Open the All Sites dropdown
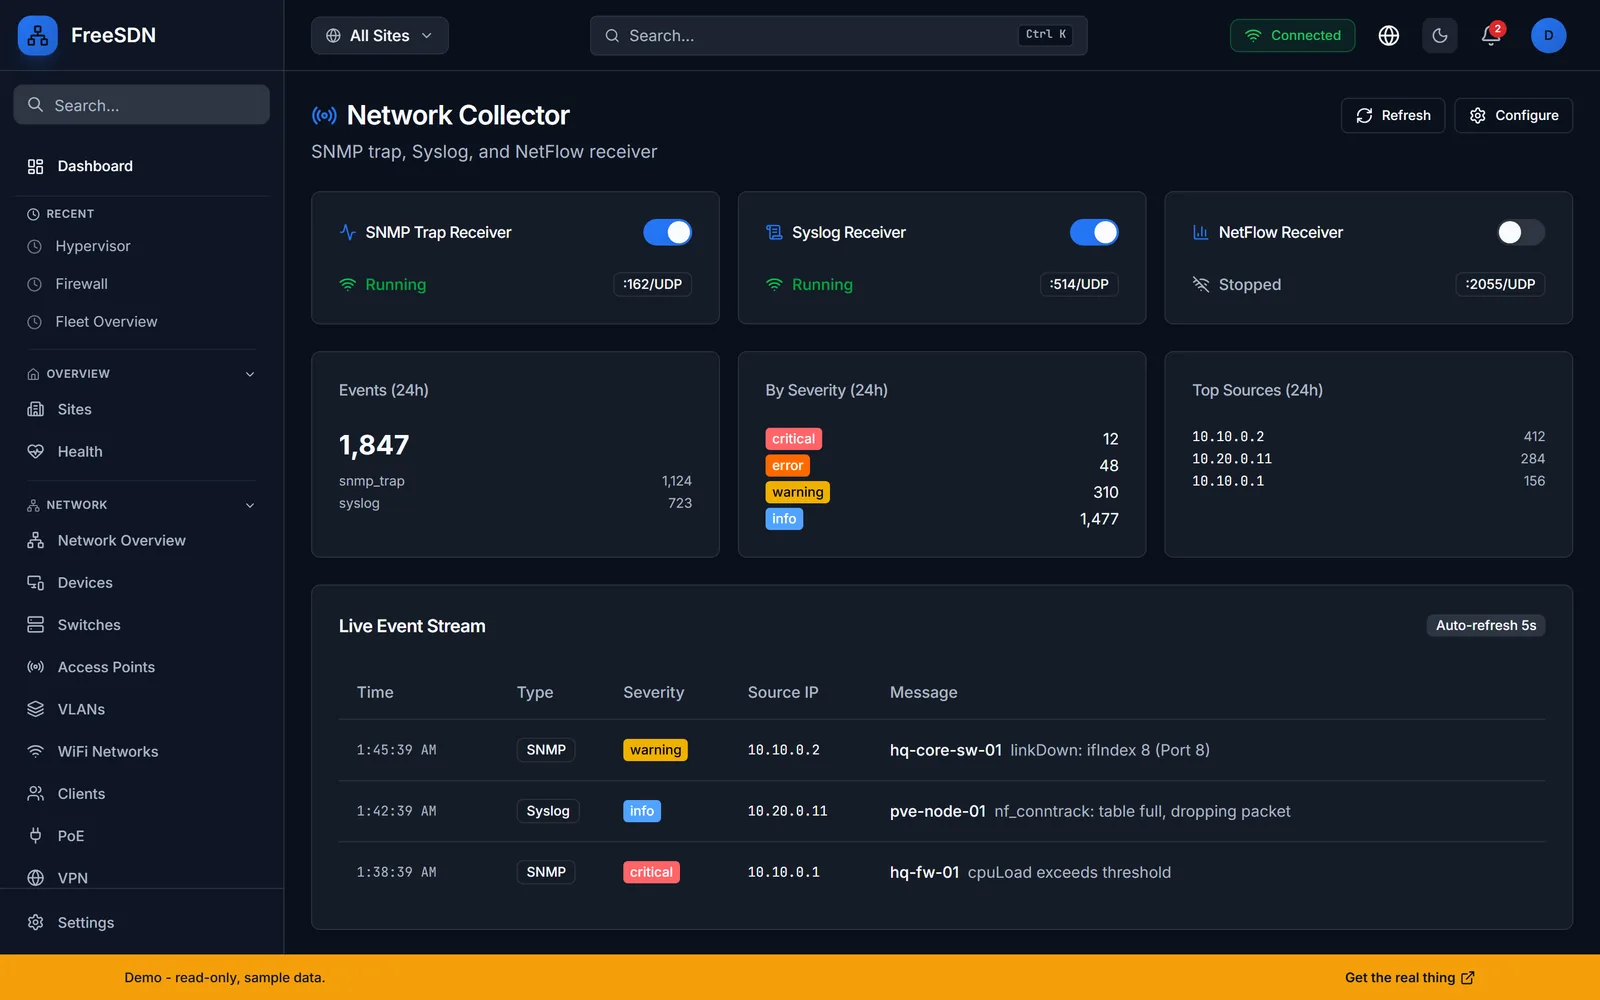This screenshot has width=1600, height=1000. (x=380, y=36)
